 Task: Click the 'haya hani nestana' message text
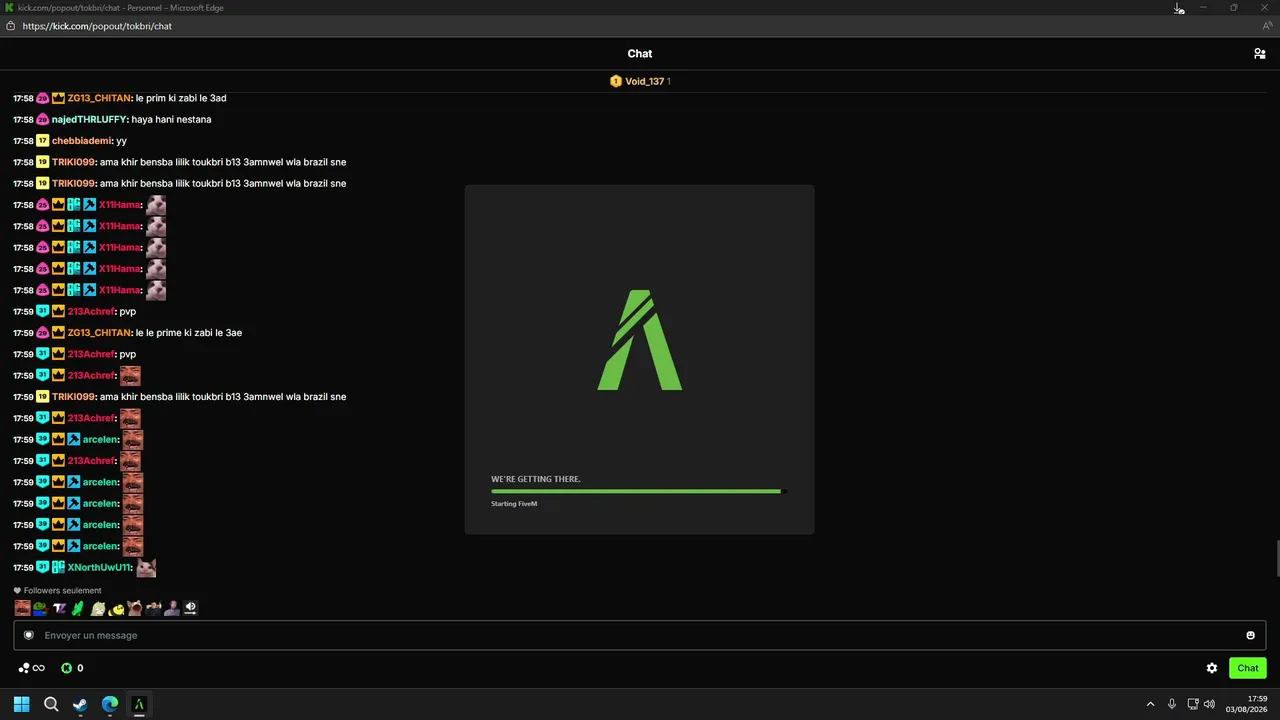pos(171,120)
